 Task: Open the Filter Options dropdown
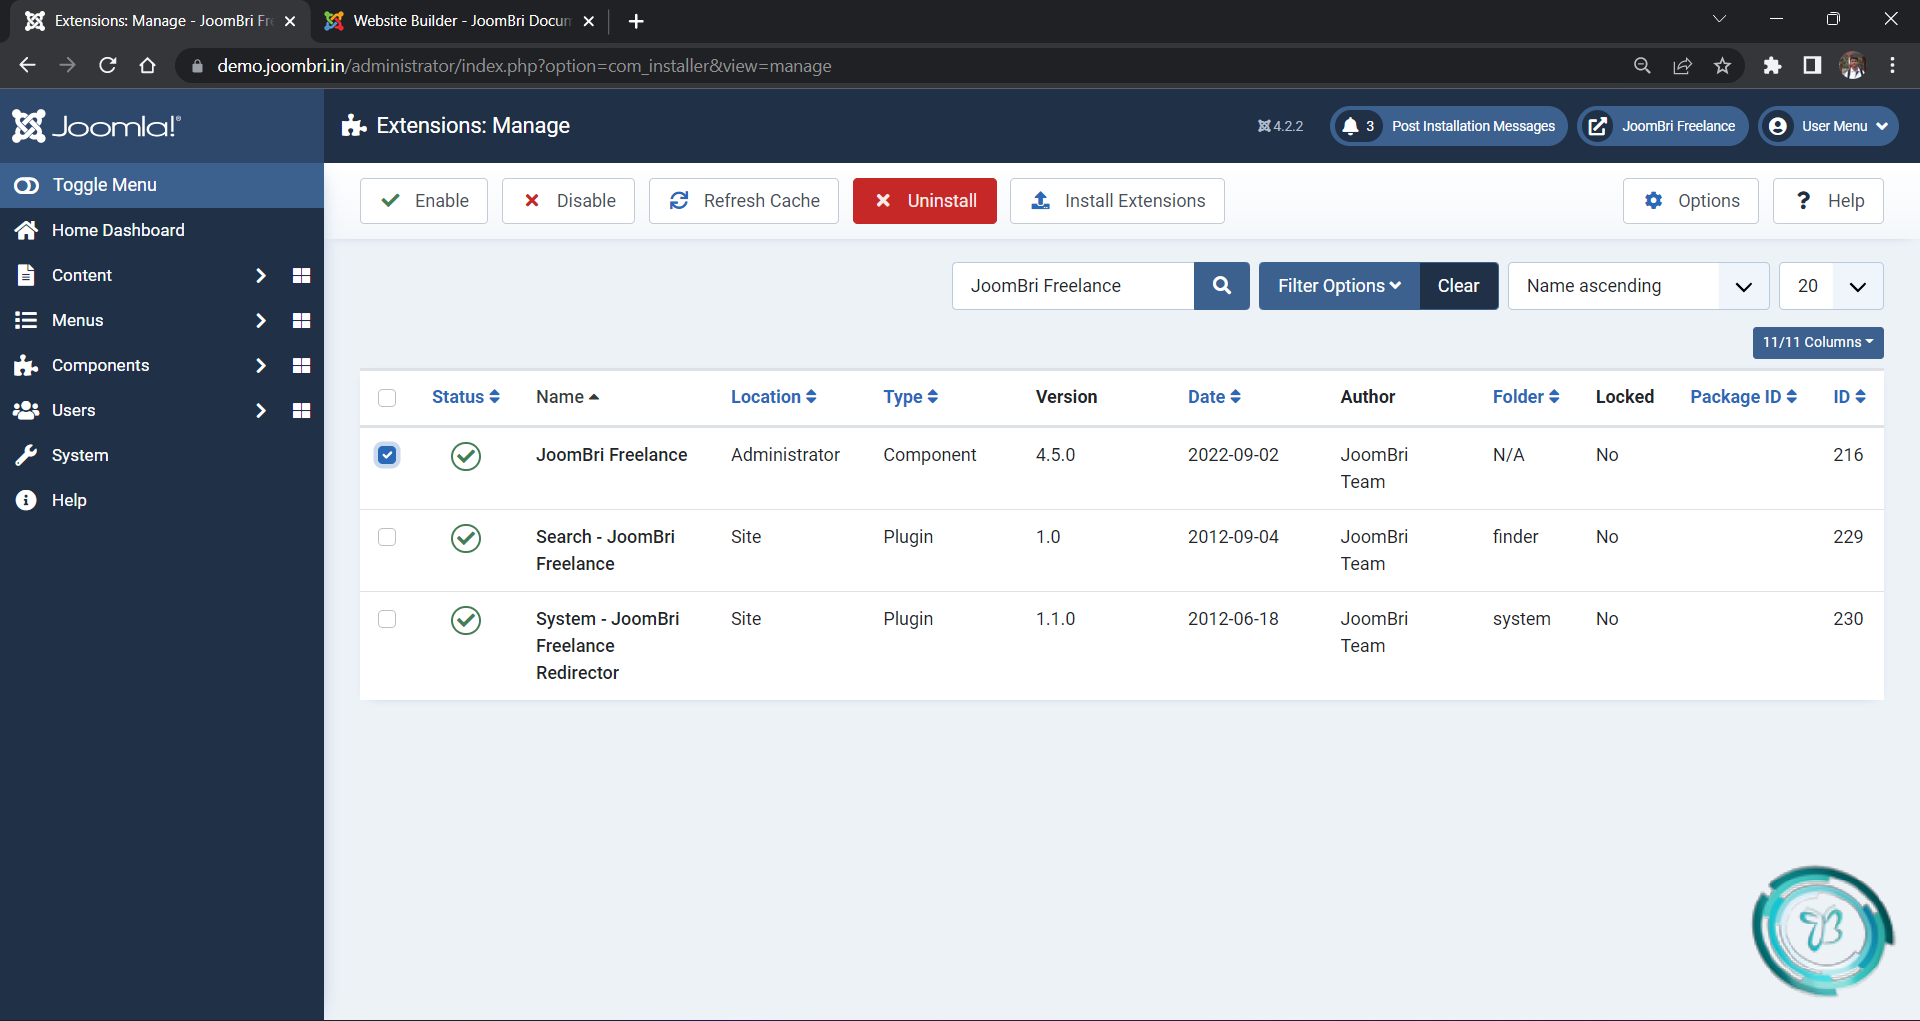1339,286
